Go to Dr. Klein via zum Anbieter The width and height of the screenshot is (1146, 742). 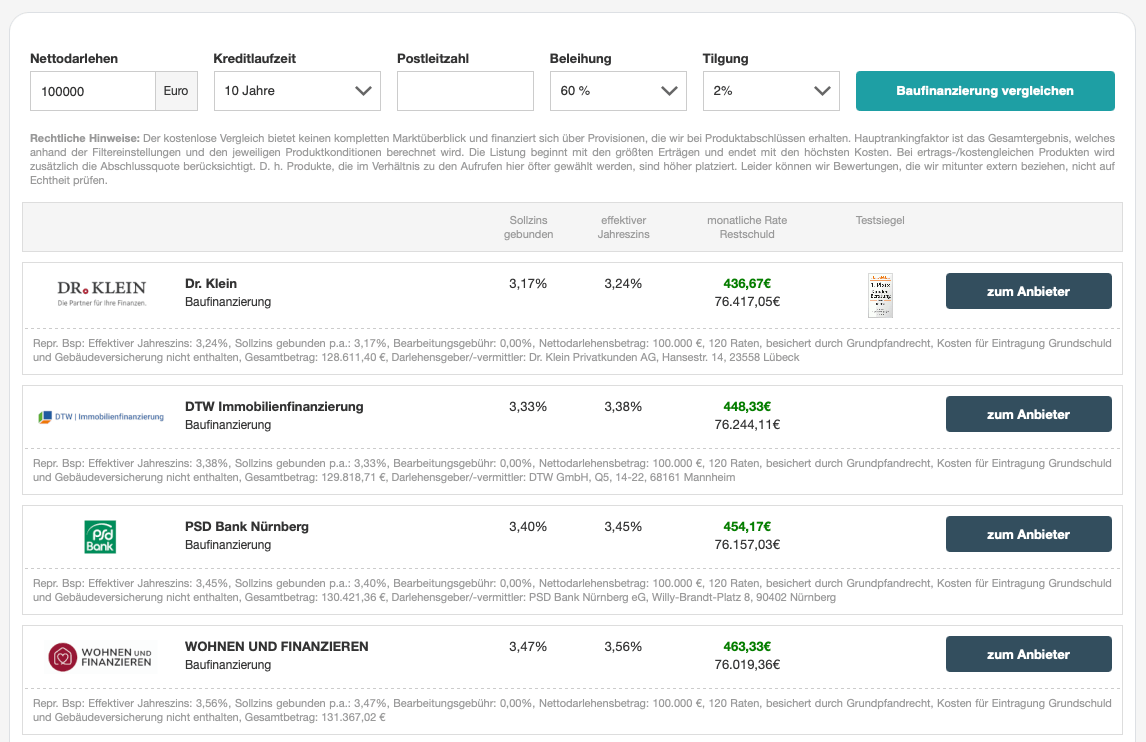1028,292
